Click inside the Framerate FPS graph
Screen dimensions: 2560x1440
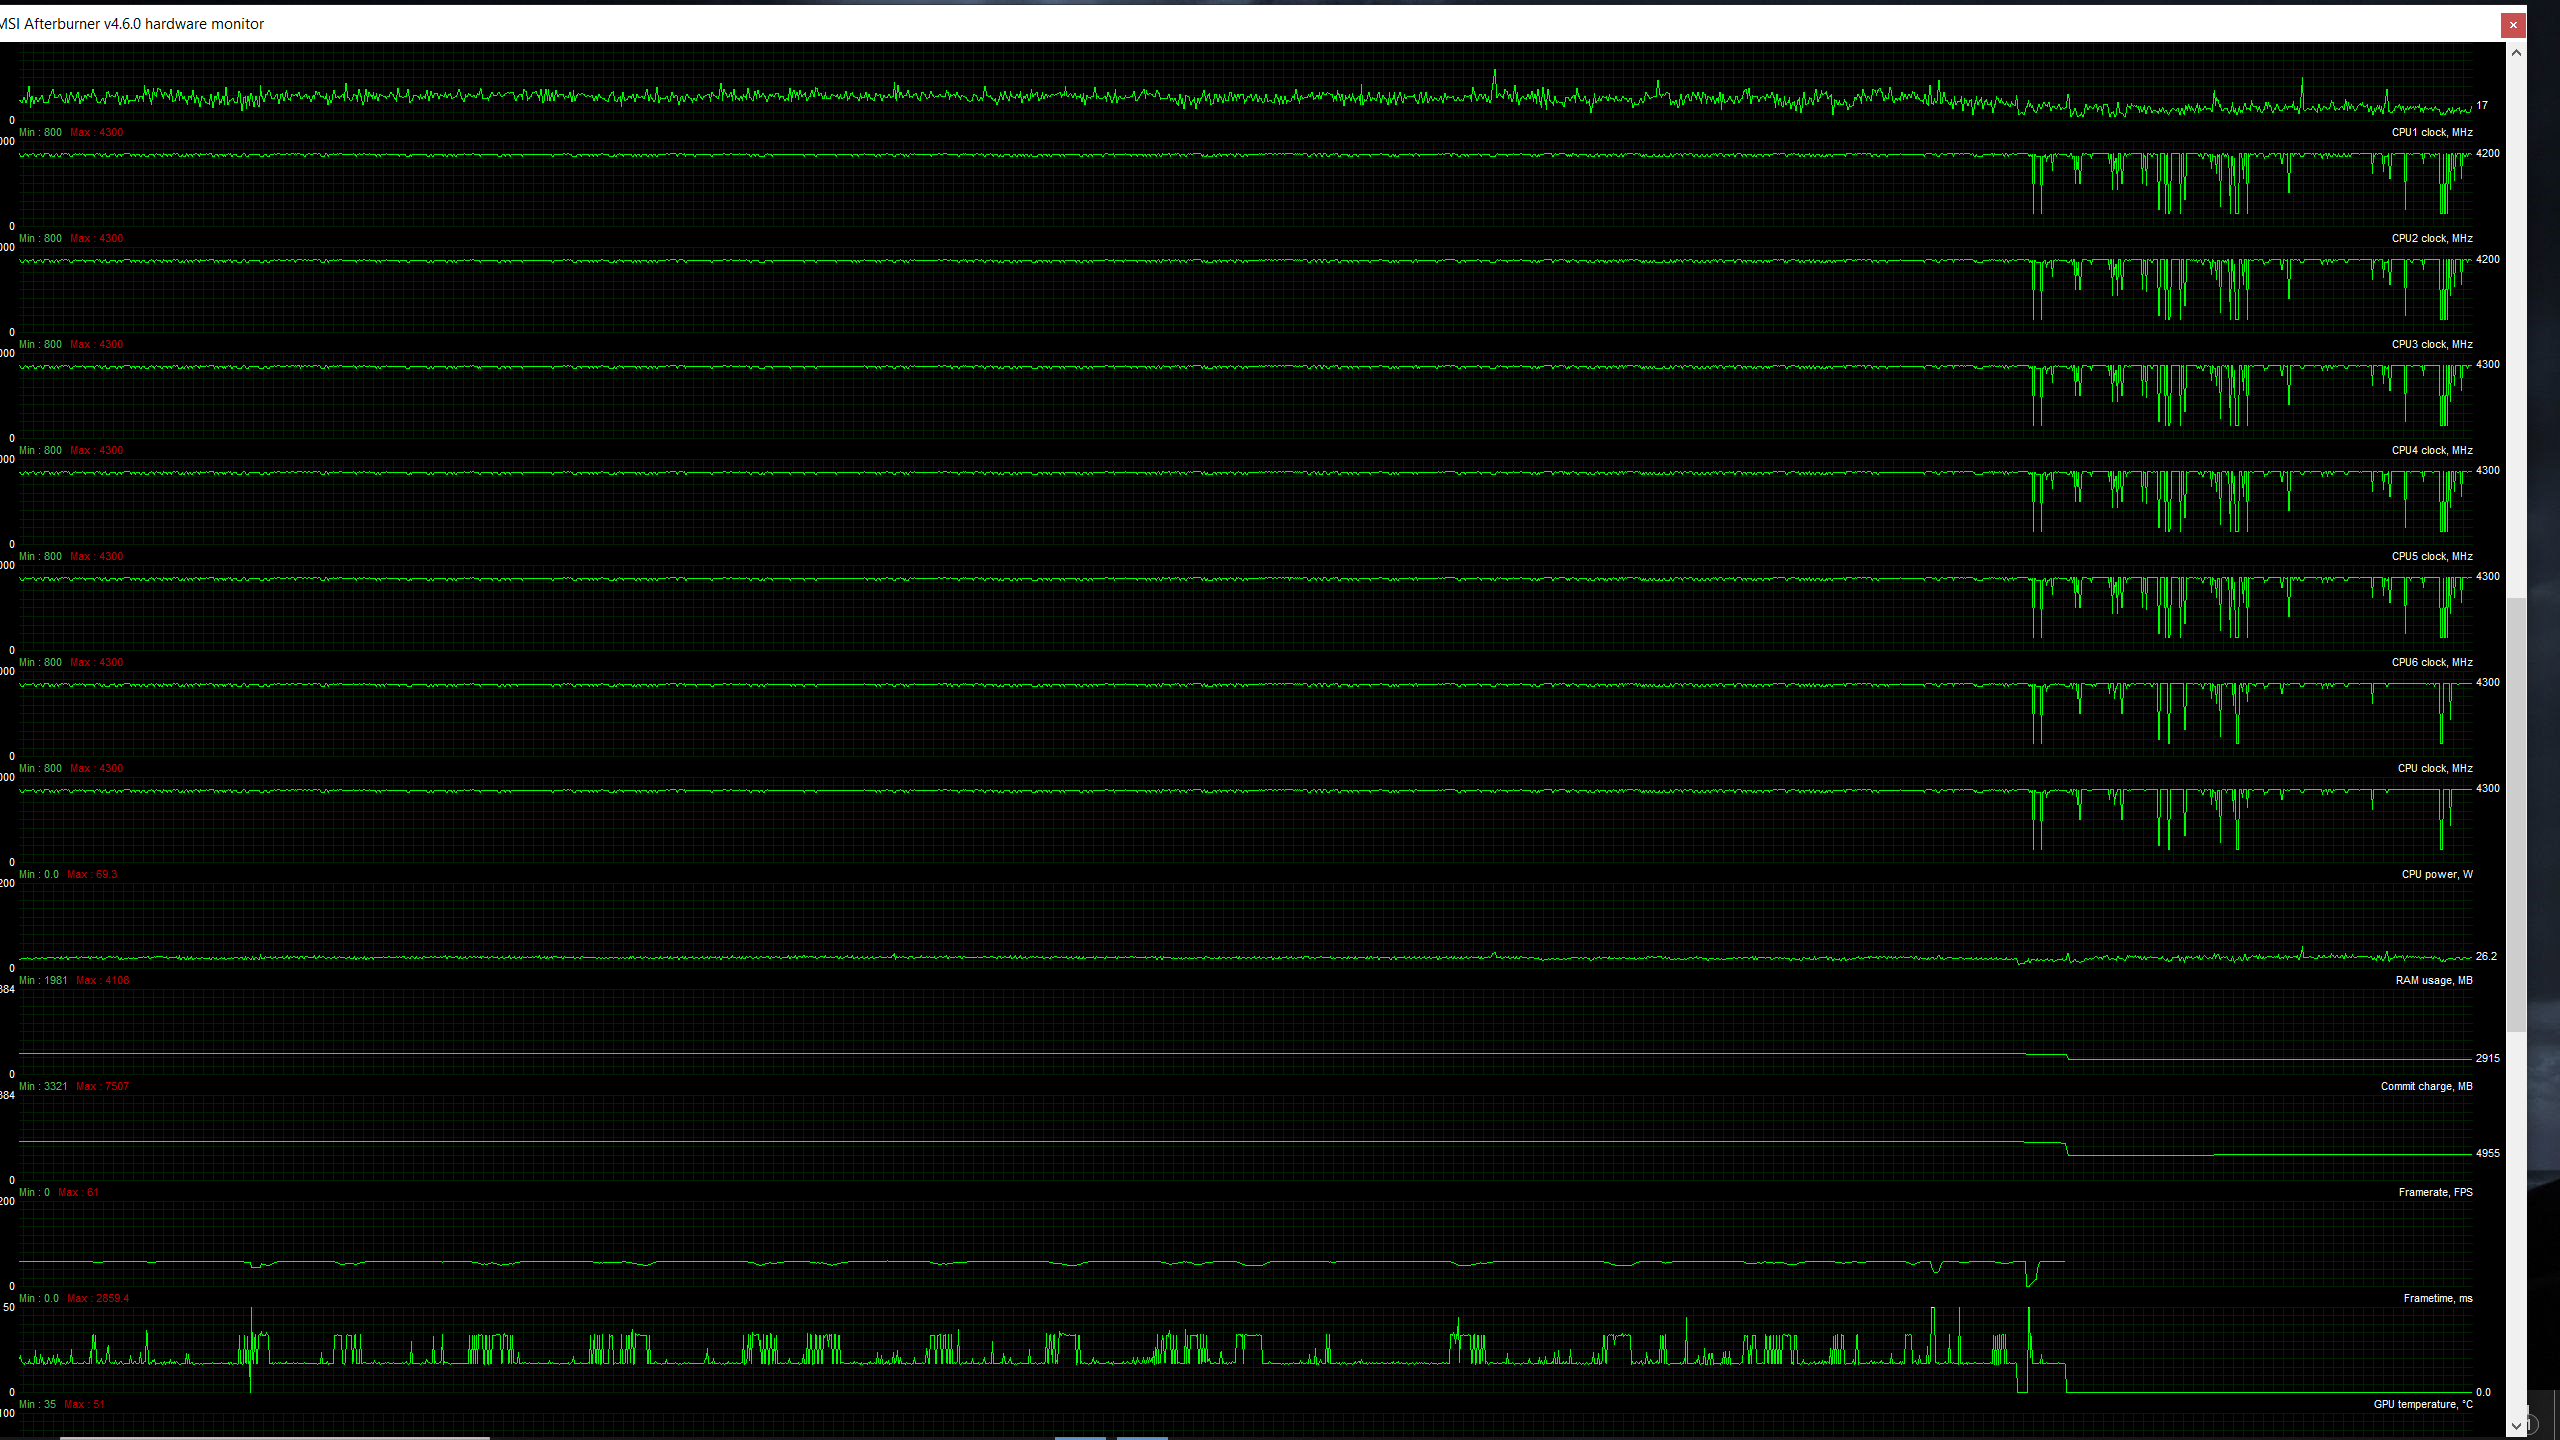coord(1000,1245)
